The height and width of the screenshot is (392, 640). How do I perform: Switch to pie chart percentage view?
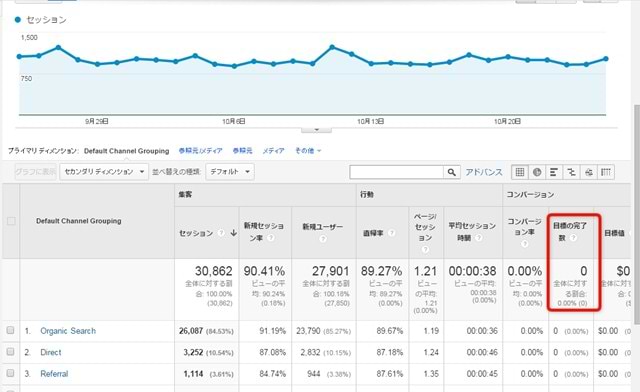tap(537, 172)
